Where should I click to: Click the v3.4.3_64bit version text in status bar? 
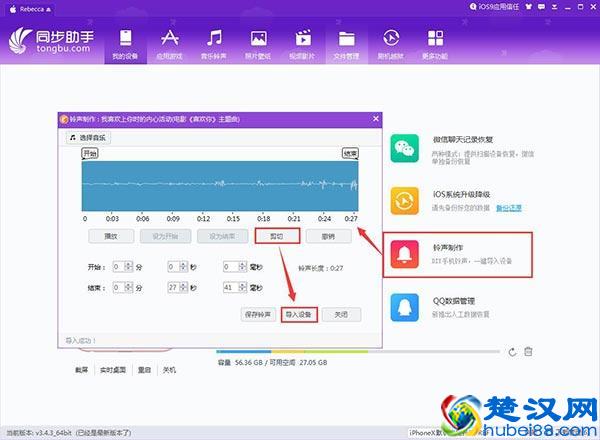click(53, 433)
